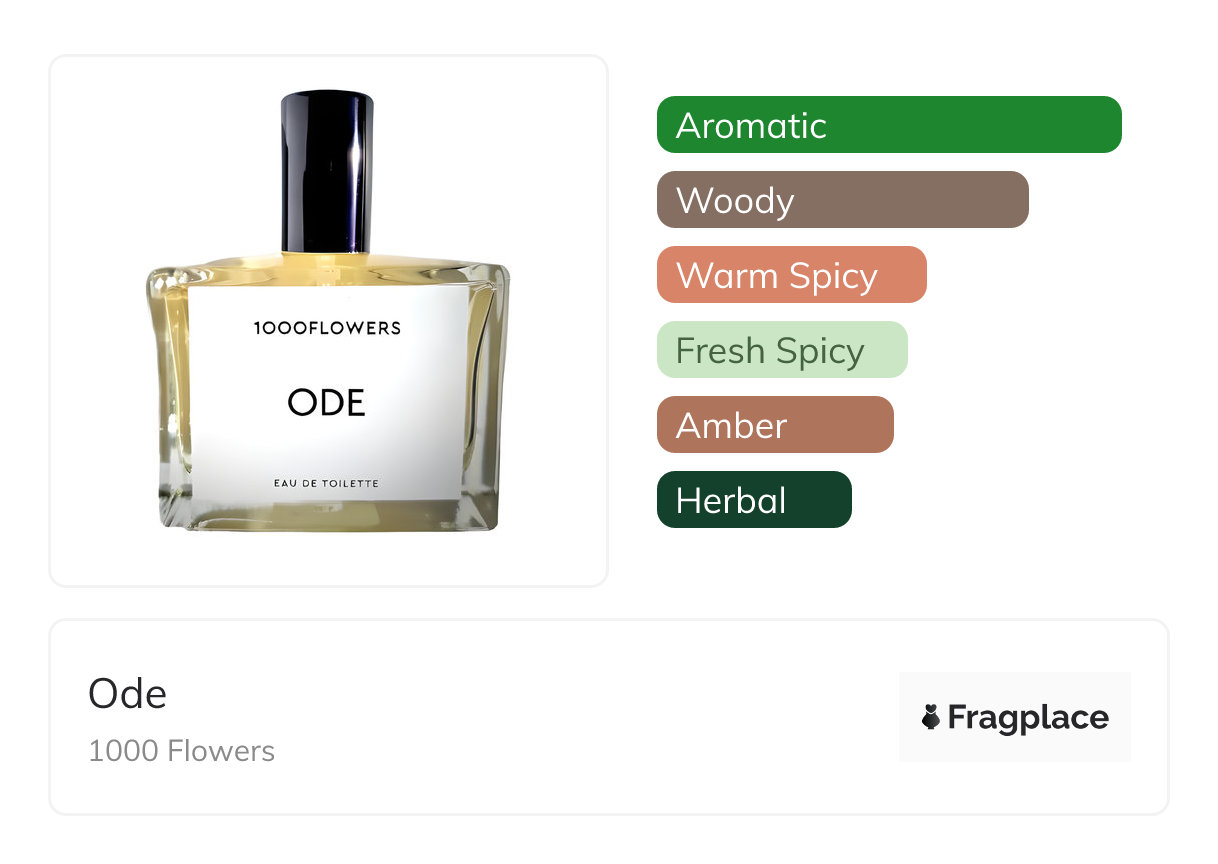Select the Woody accord bar
The image size is (1218, 864).
(x=843, y=200)
